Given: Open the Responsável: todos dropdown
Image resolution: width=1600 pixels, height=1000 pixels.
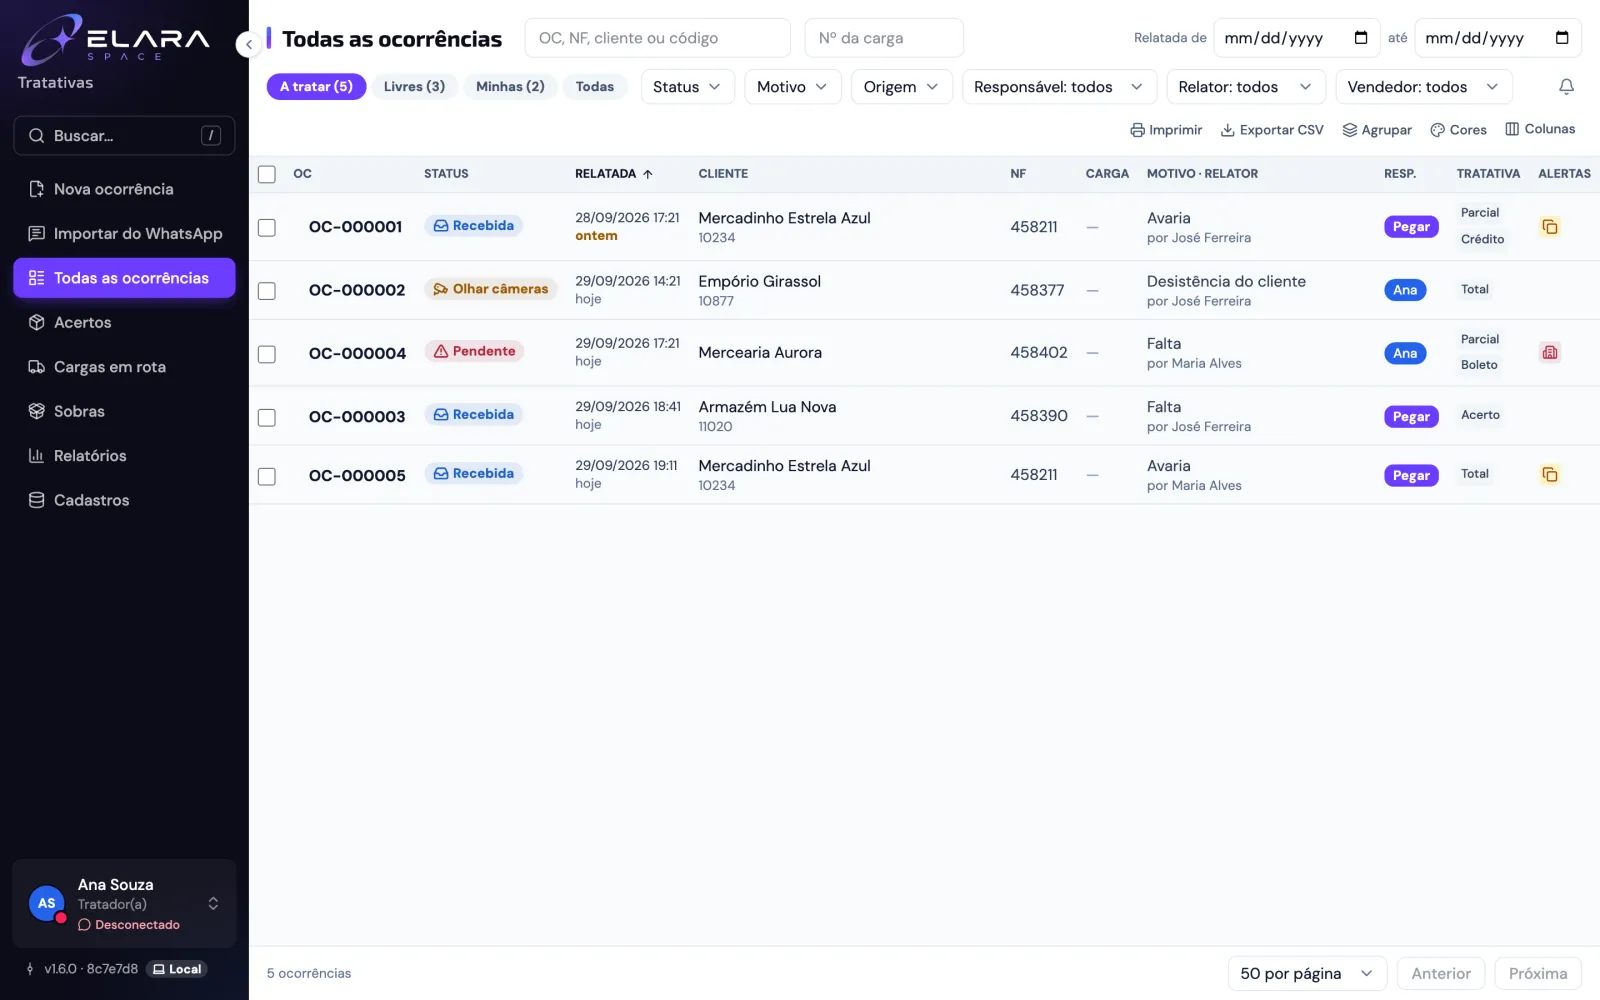Looking at the screenshot, I should point(1058,87).
